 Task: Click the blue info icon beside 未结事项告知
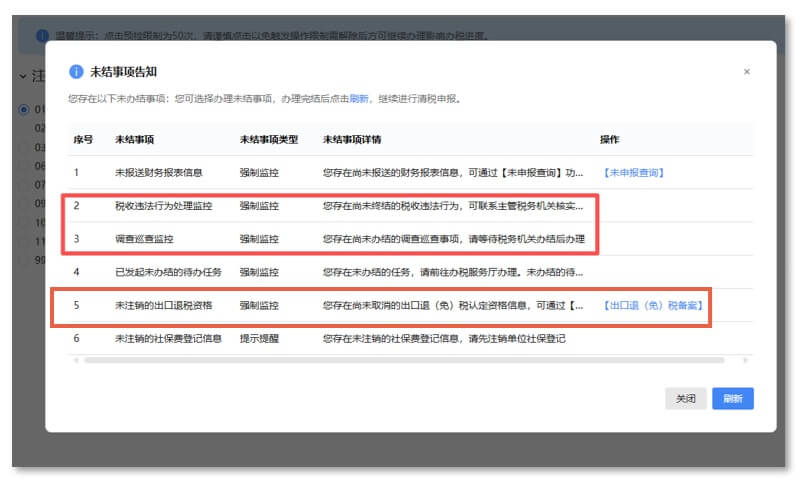point(76,72)
